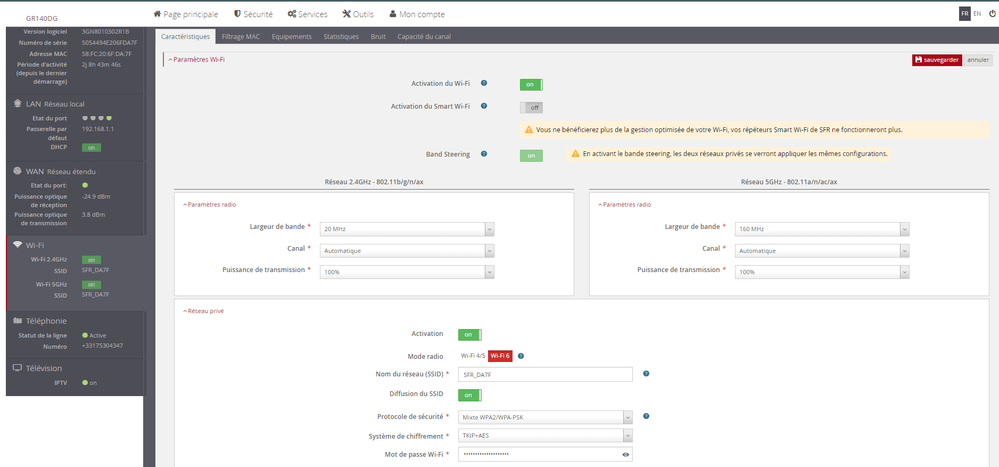Enable the Smart Wi-Fi toggle
Viewport: 999px width, 467px height.
point(531,107)
